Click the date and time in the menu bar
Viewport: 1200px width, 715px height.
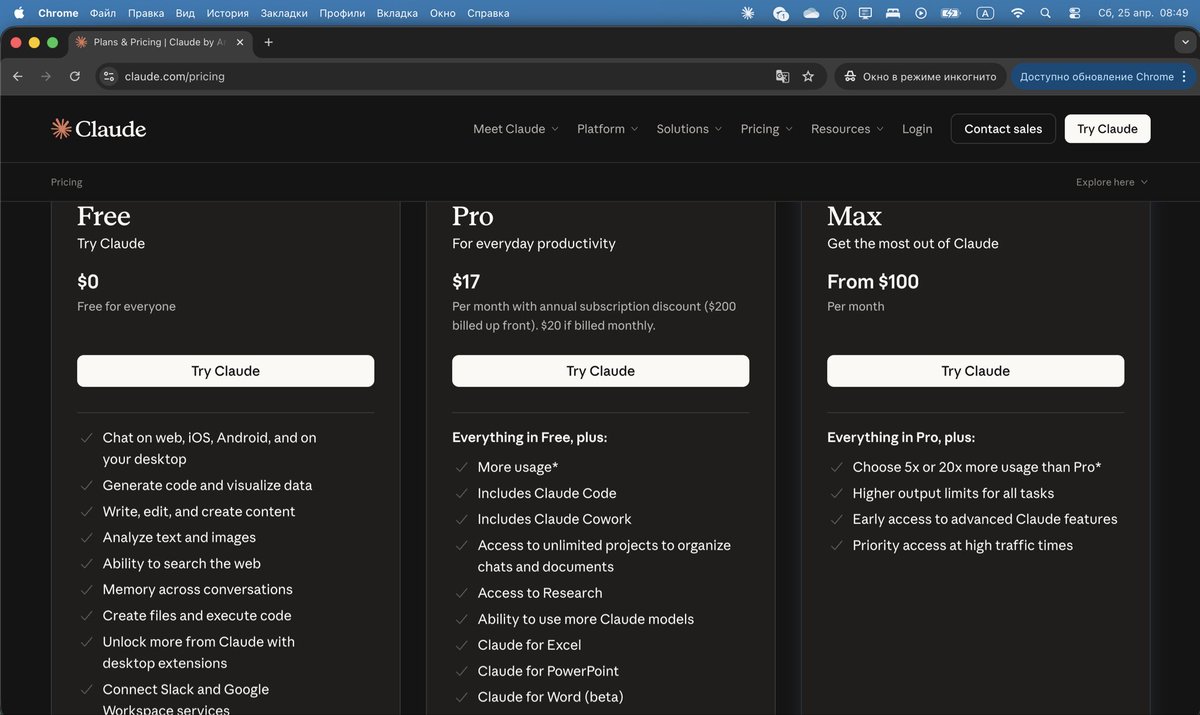(1142, 13)
